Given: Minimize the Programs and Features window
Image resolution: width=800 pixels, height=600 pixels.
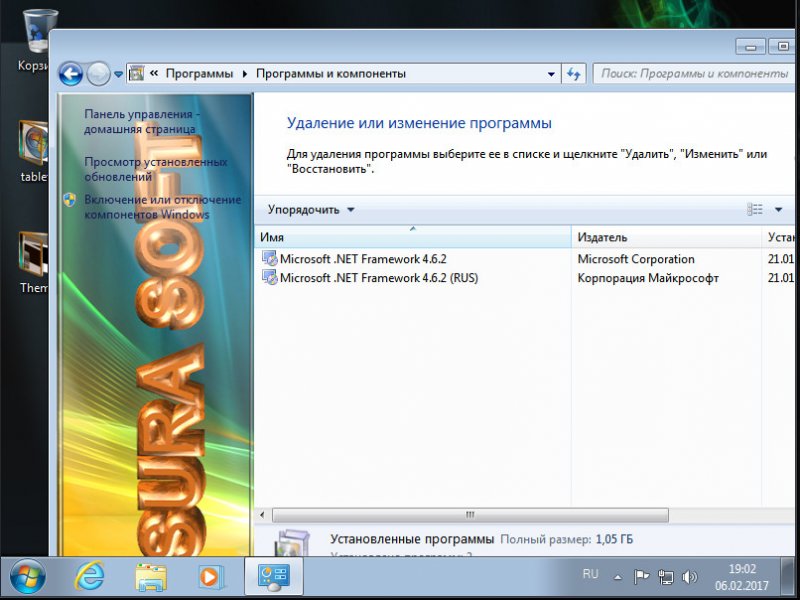Looking at the screenshot, I should (750, 46).
